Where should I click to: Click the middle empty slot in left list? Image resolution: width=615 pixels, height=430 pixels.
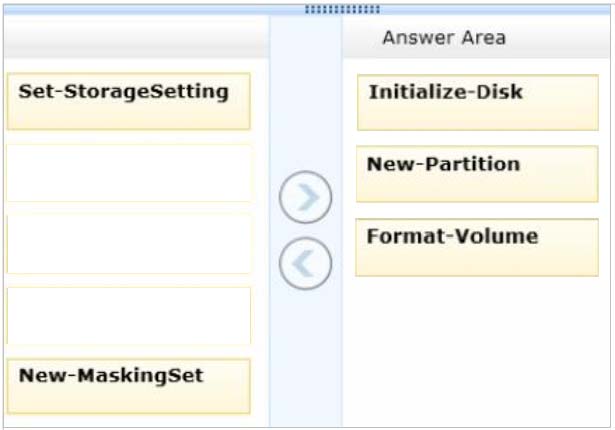[128, 244]
